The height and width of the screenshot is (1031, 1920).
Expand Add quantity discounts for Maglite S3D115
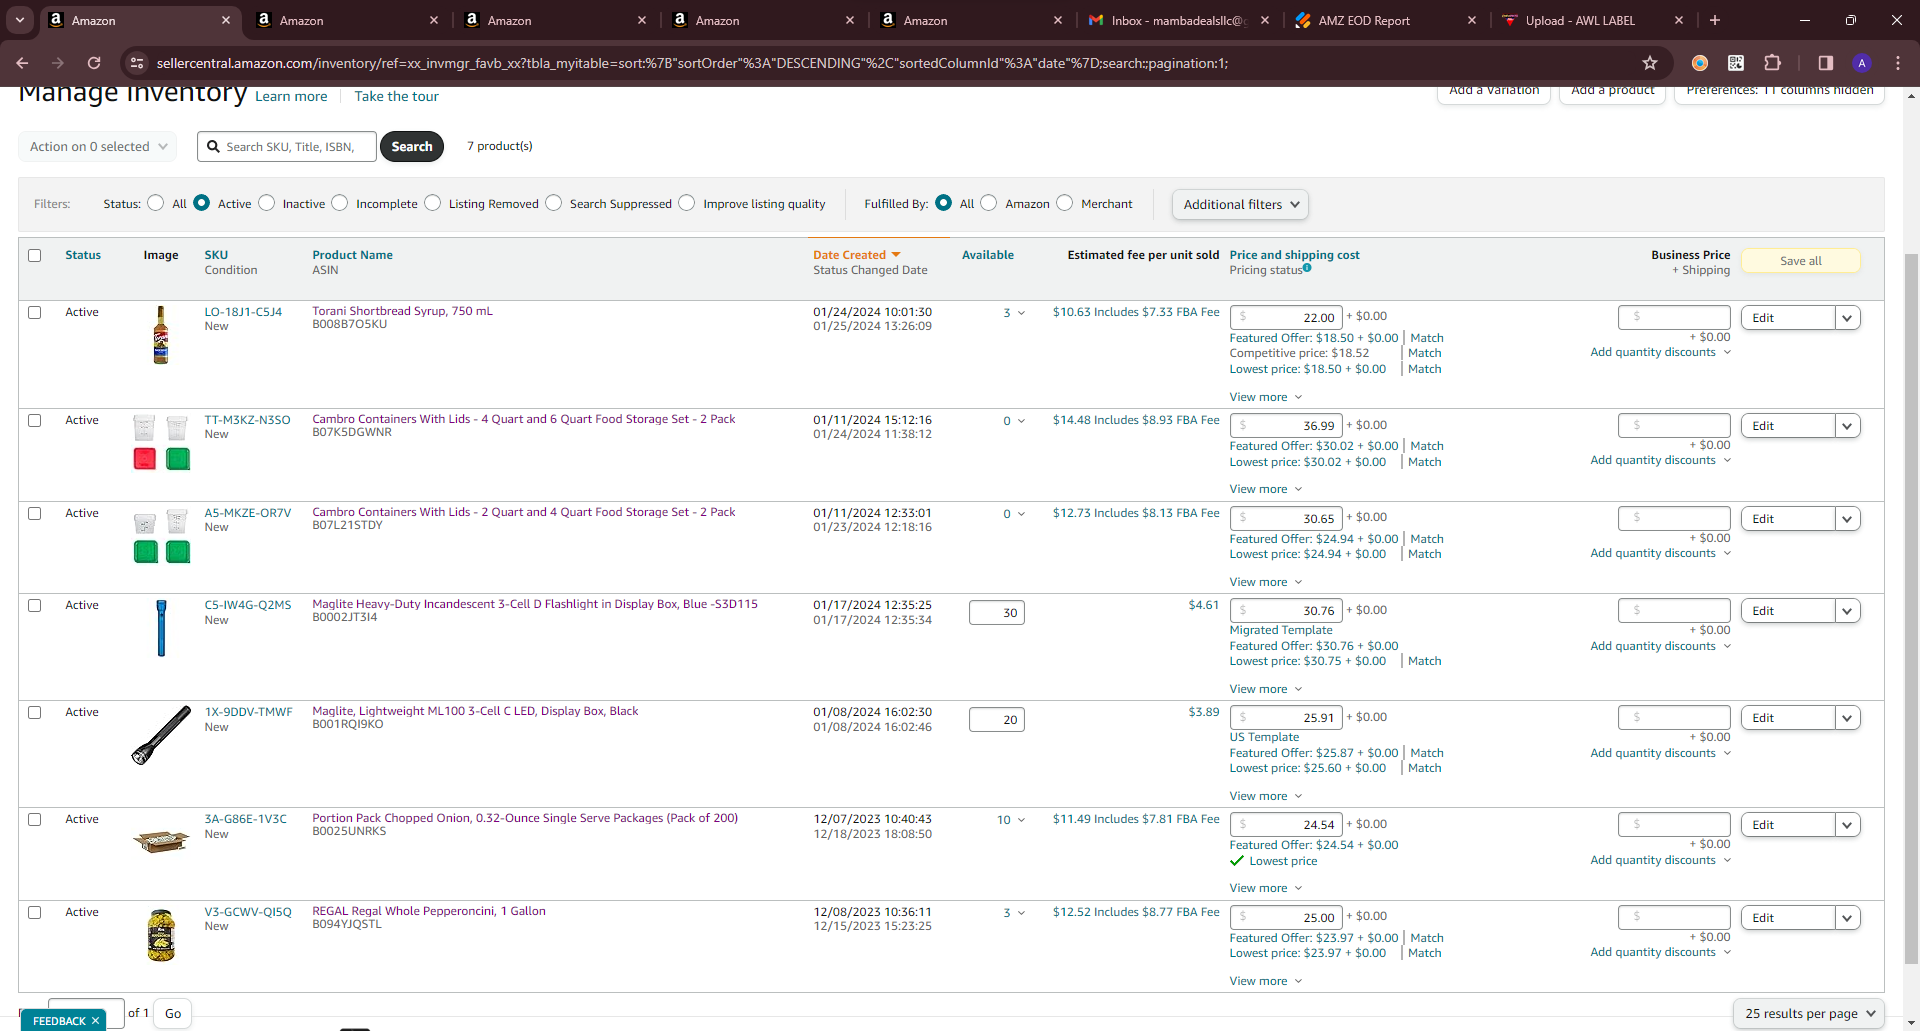1661,646
